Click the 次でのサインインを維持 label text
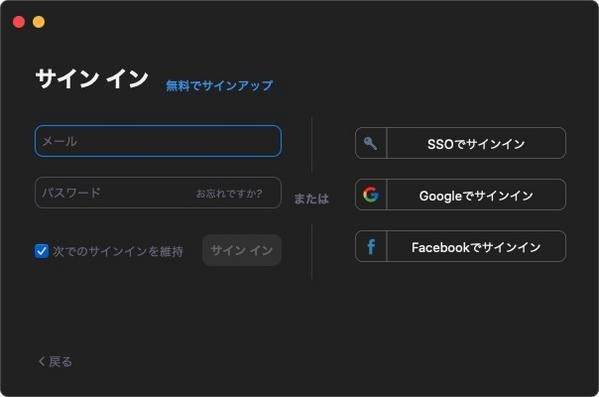 tap(118, 251)
